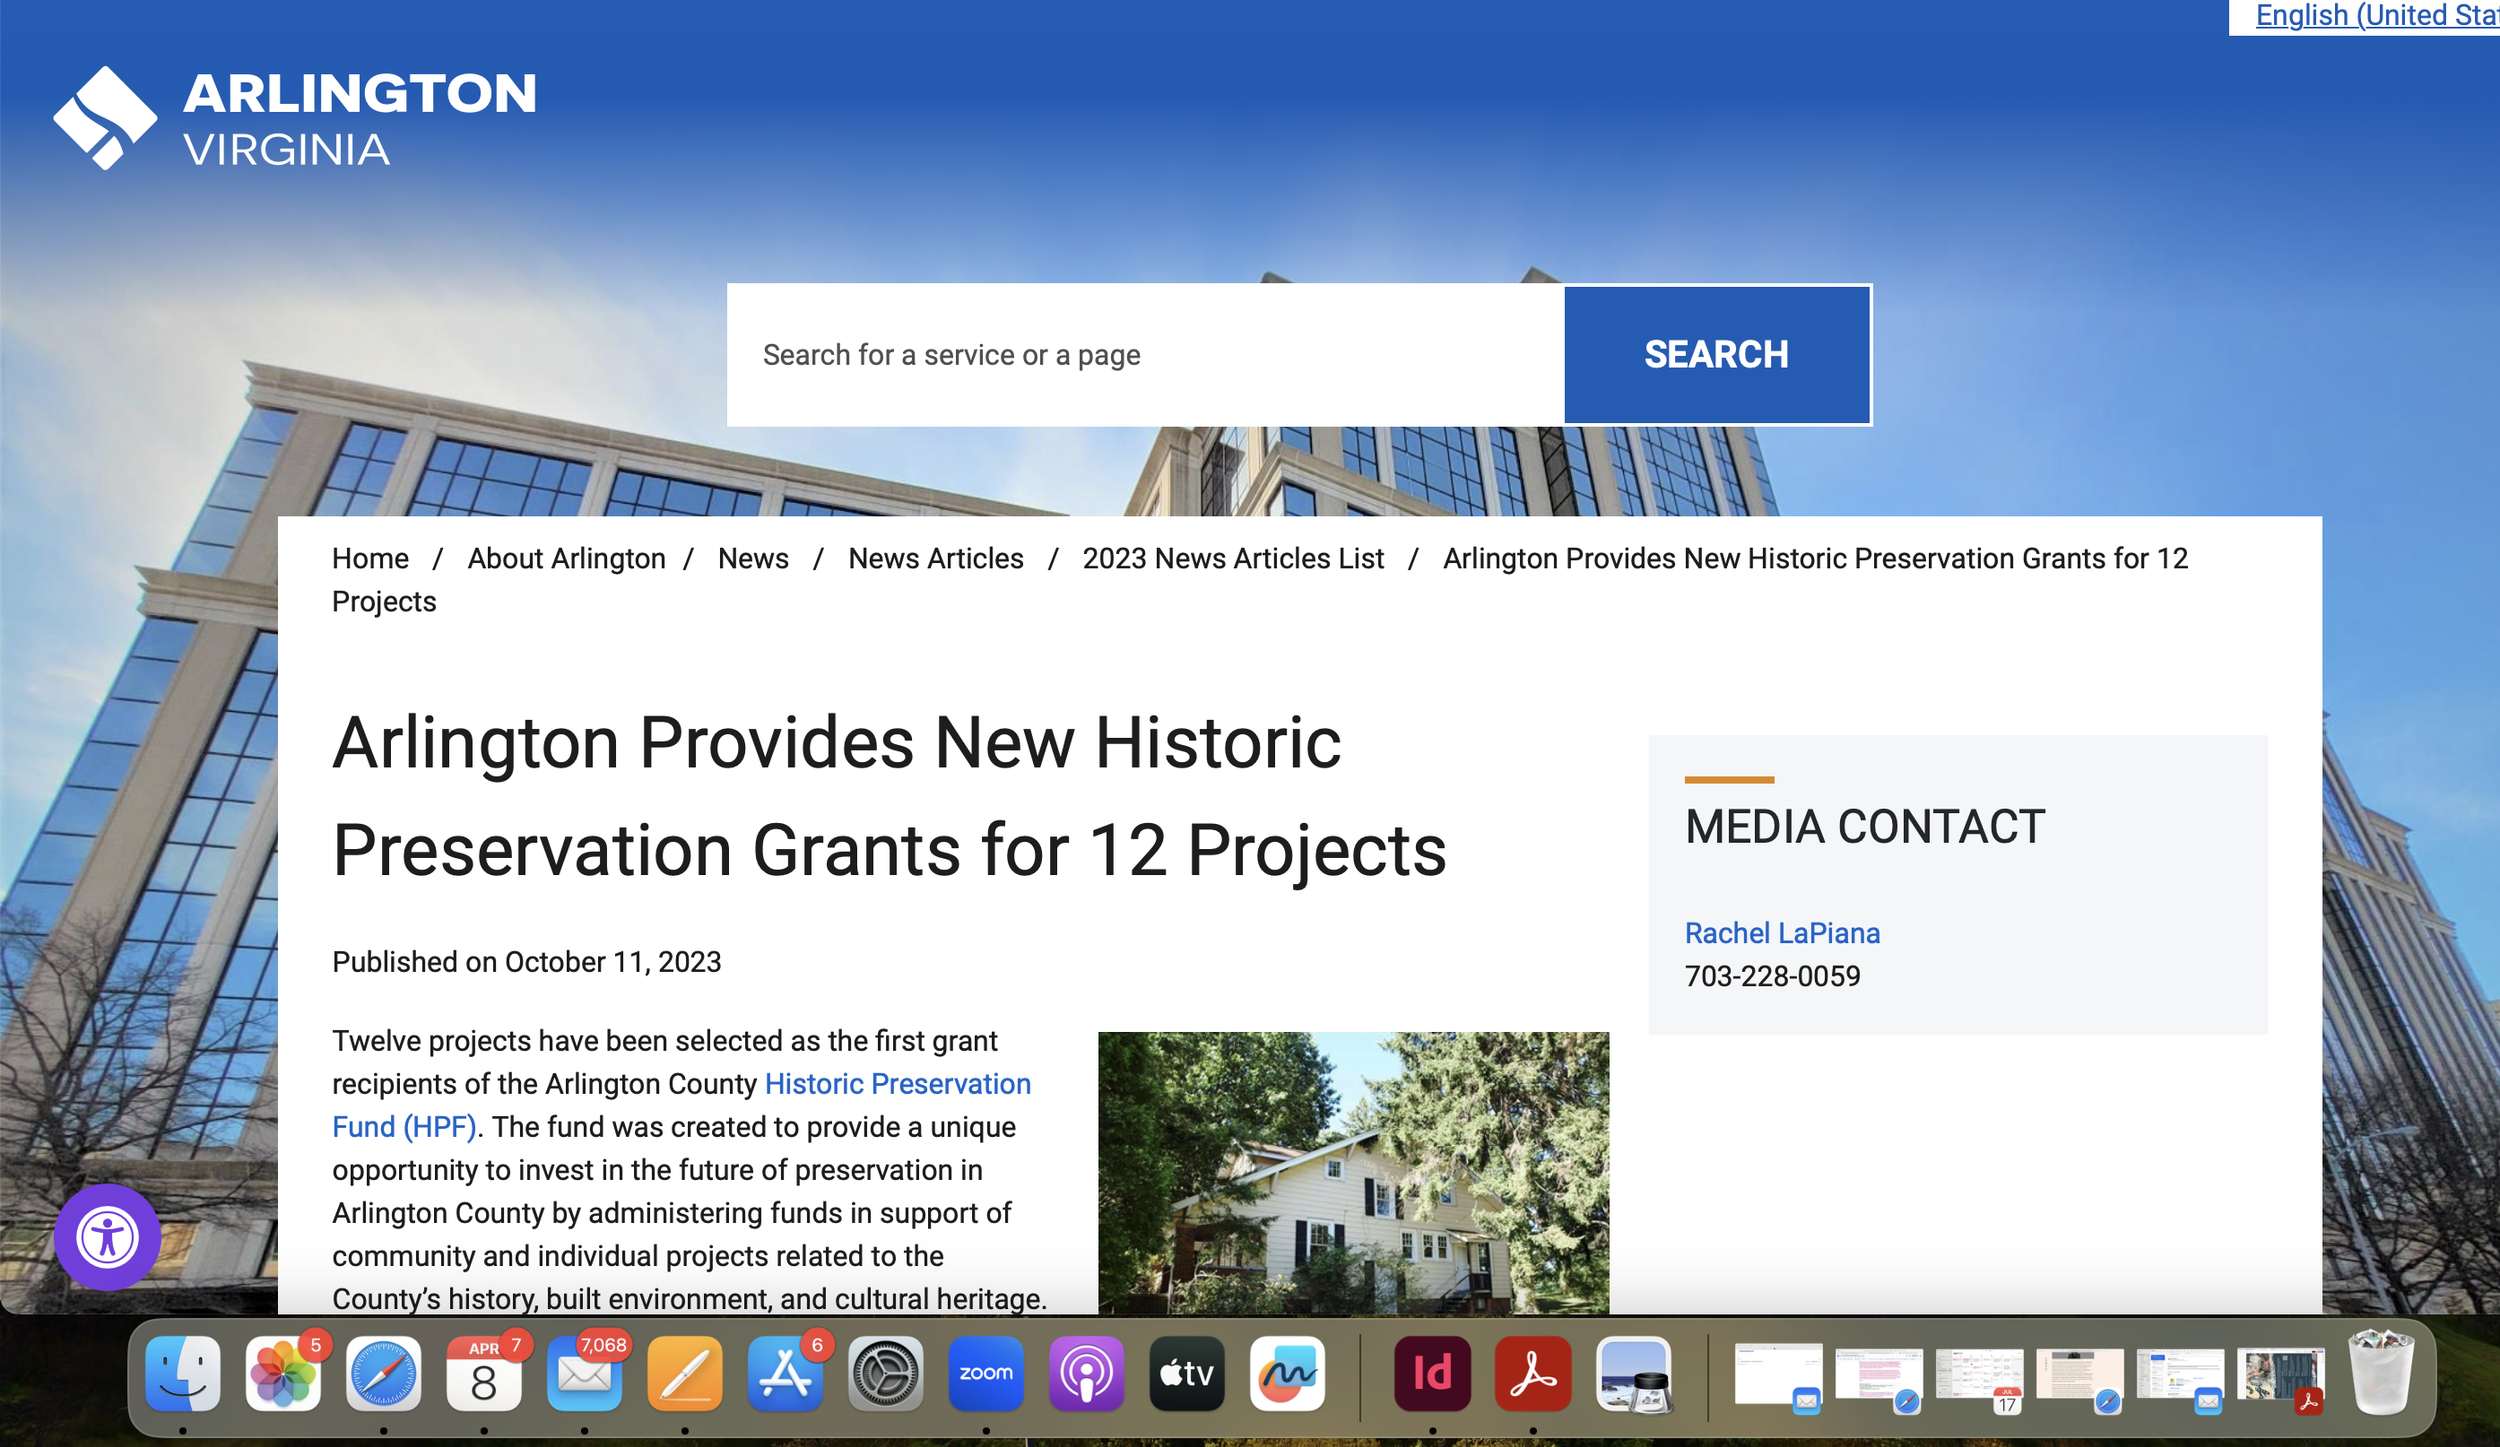Open Podcasts app in the Dock
The height and width of the screenshot is (1447, 2500).
coord(1087,1373)
